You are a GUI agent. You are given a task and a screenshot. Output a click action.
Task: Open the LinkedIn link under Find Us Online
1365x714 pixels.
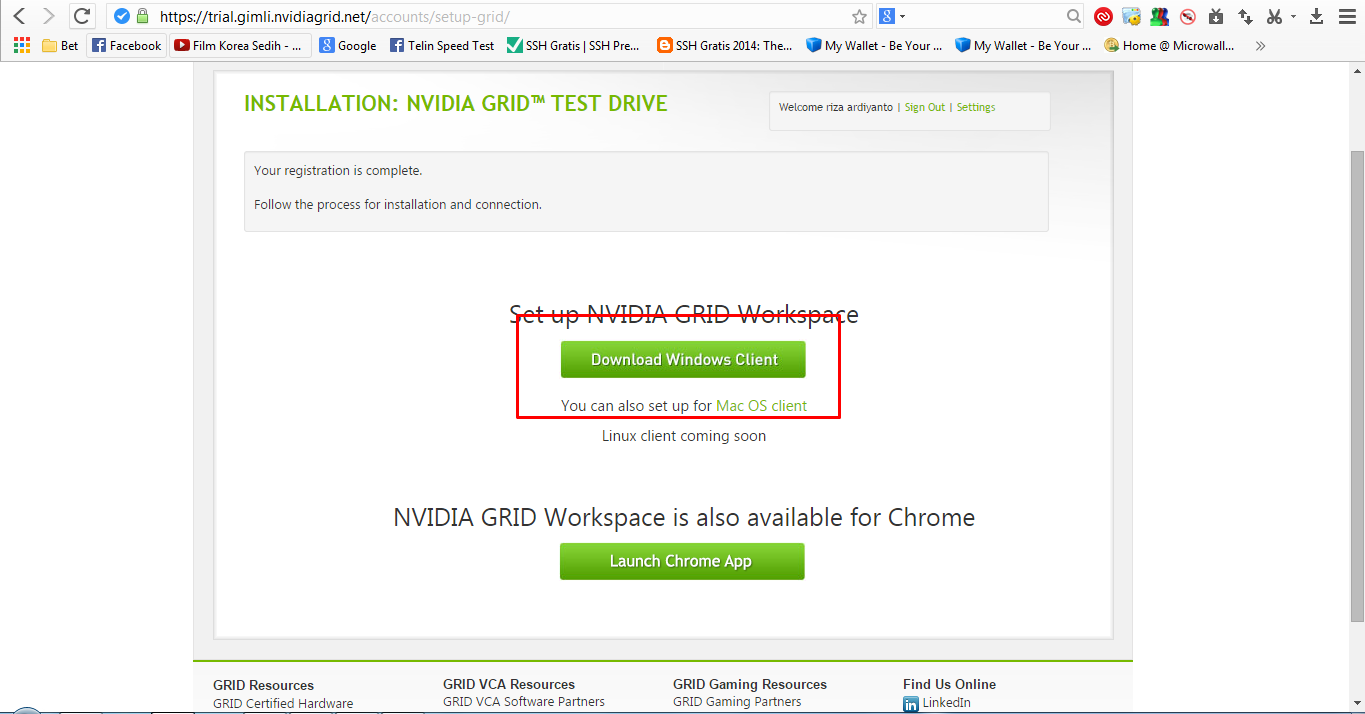(x=946, y=703)
